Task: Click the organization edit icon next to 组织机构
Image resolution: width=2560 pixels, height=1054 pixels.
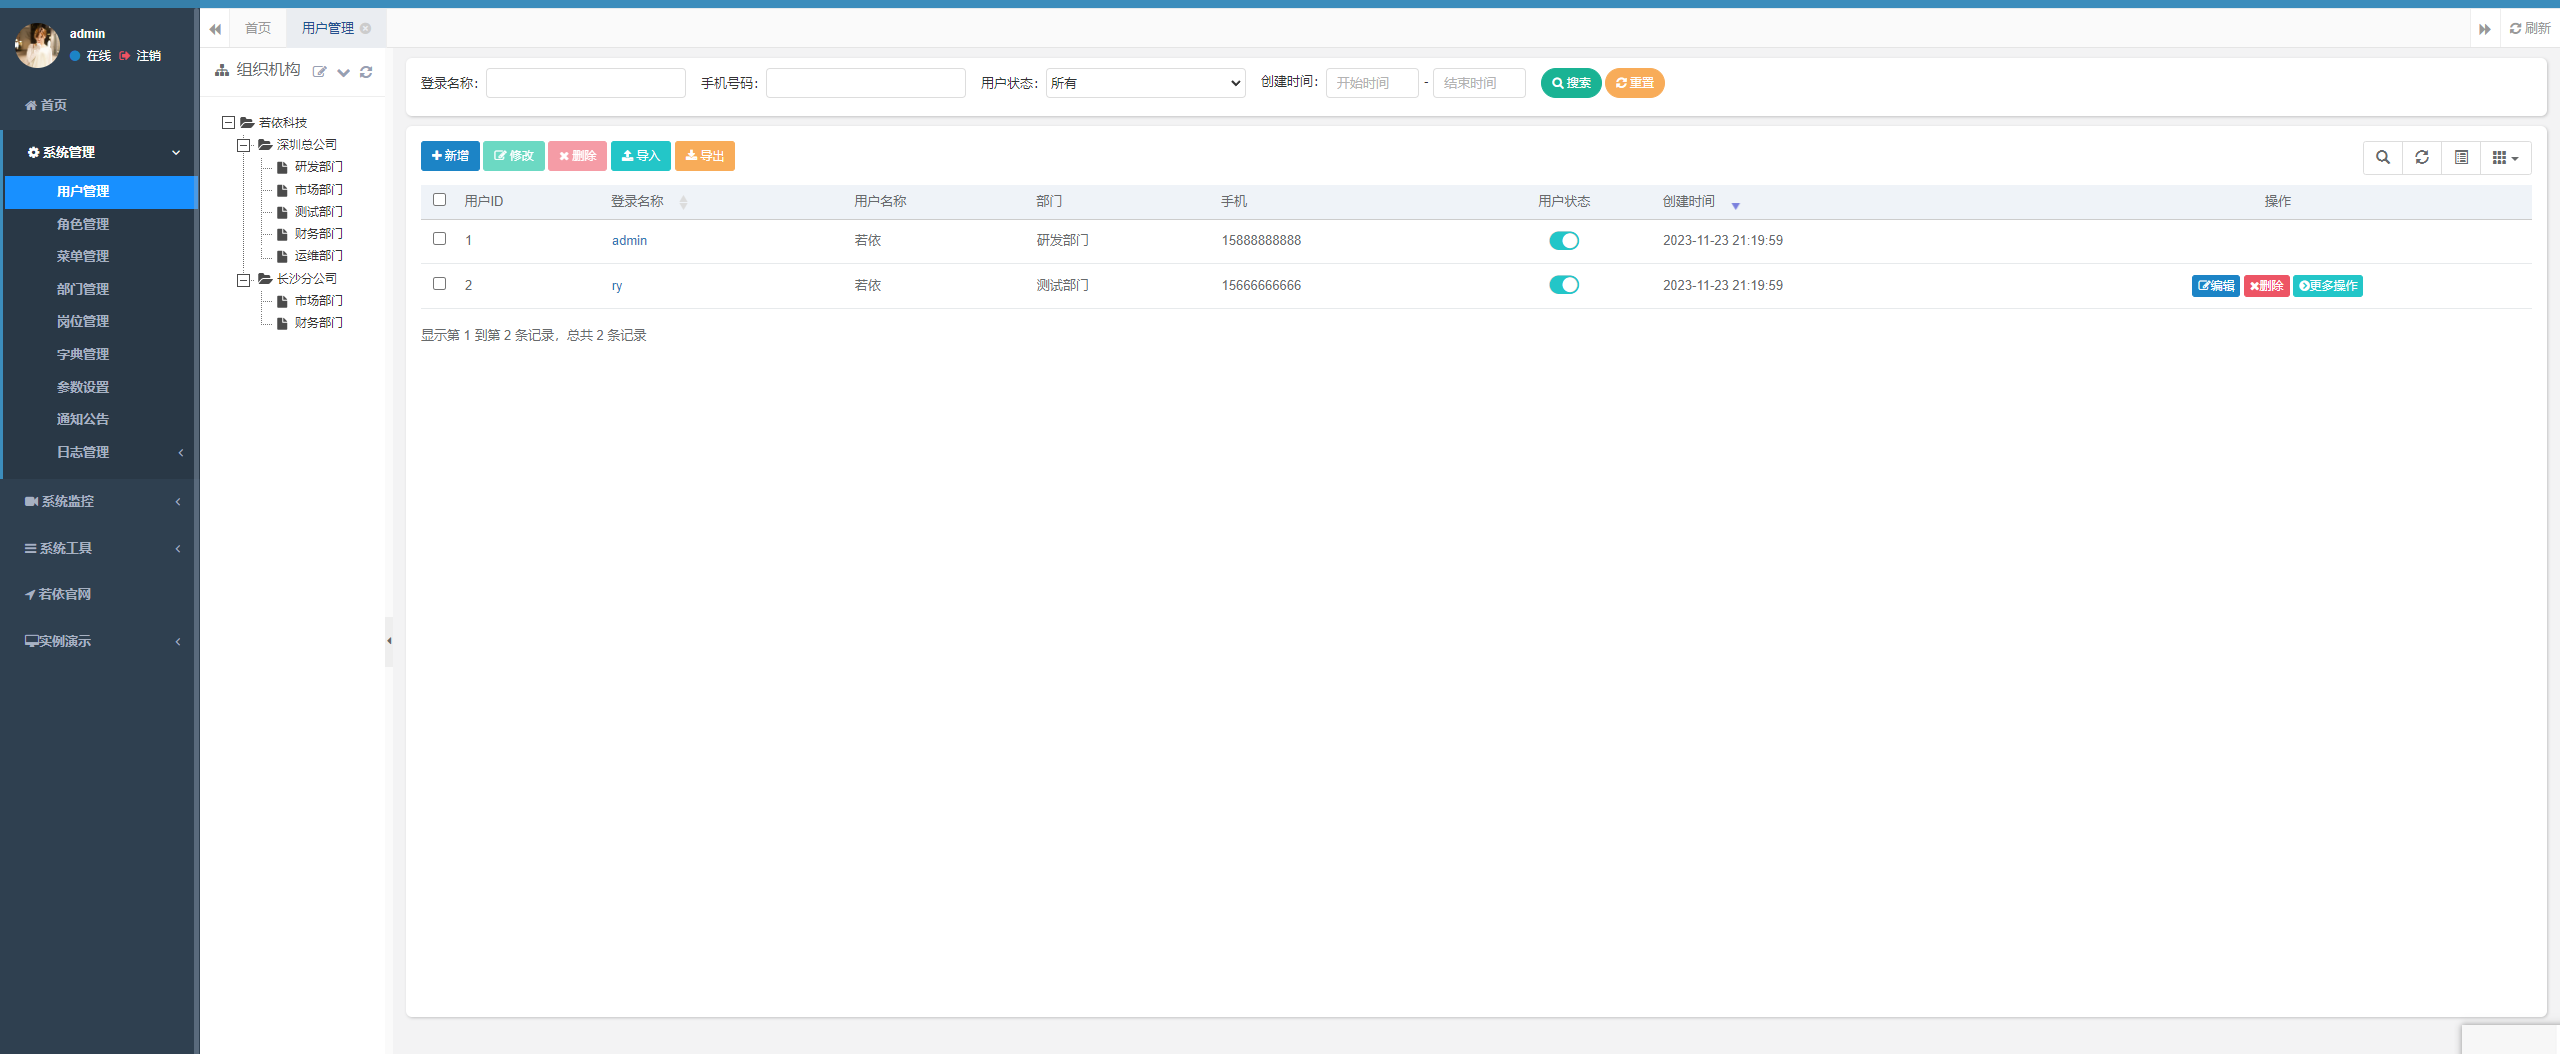Action: click(x=320, y=71)
